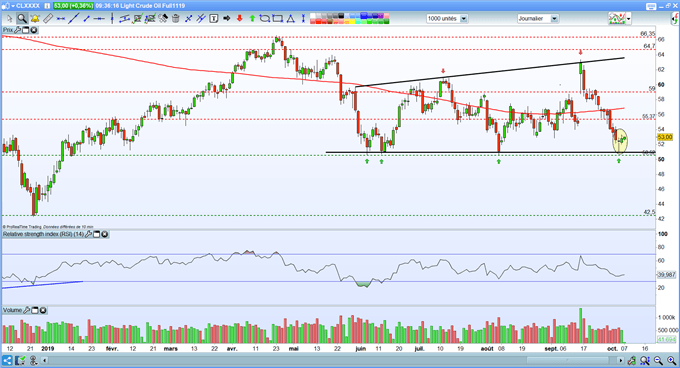The height and width of the screenshot is (368, 680).
Task: Pick the dark blue color swatch
Action: [375, 16]
